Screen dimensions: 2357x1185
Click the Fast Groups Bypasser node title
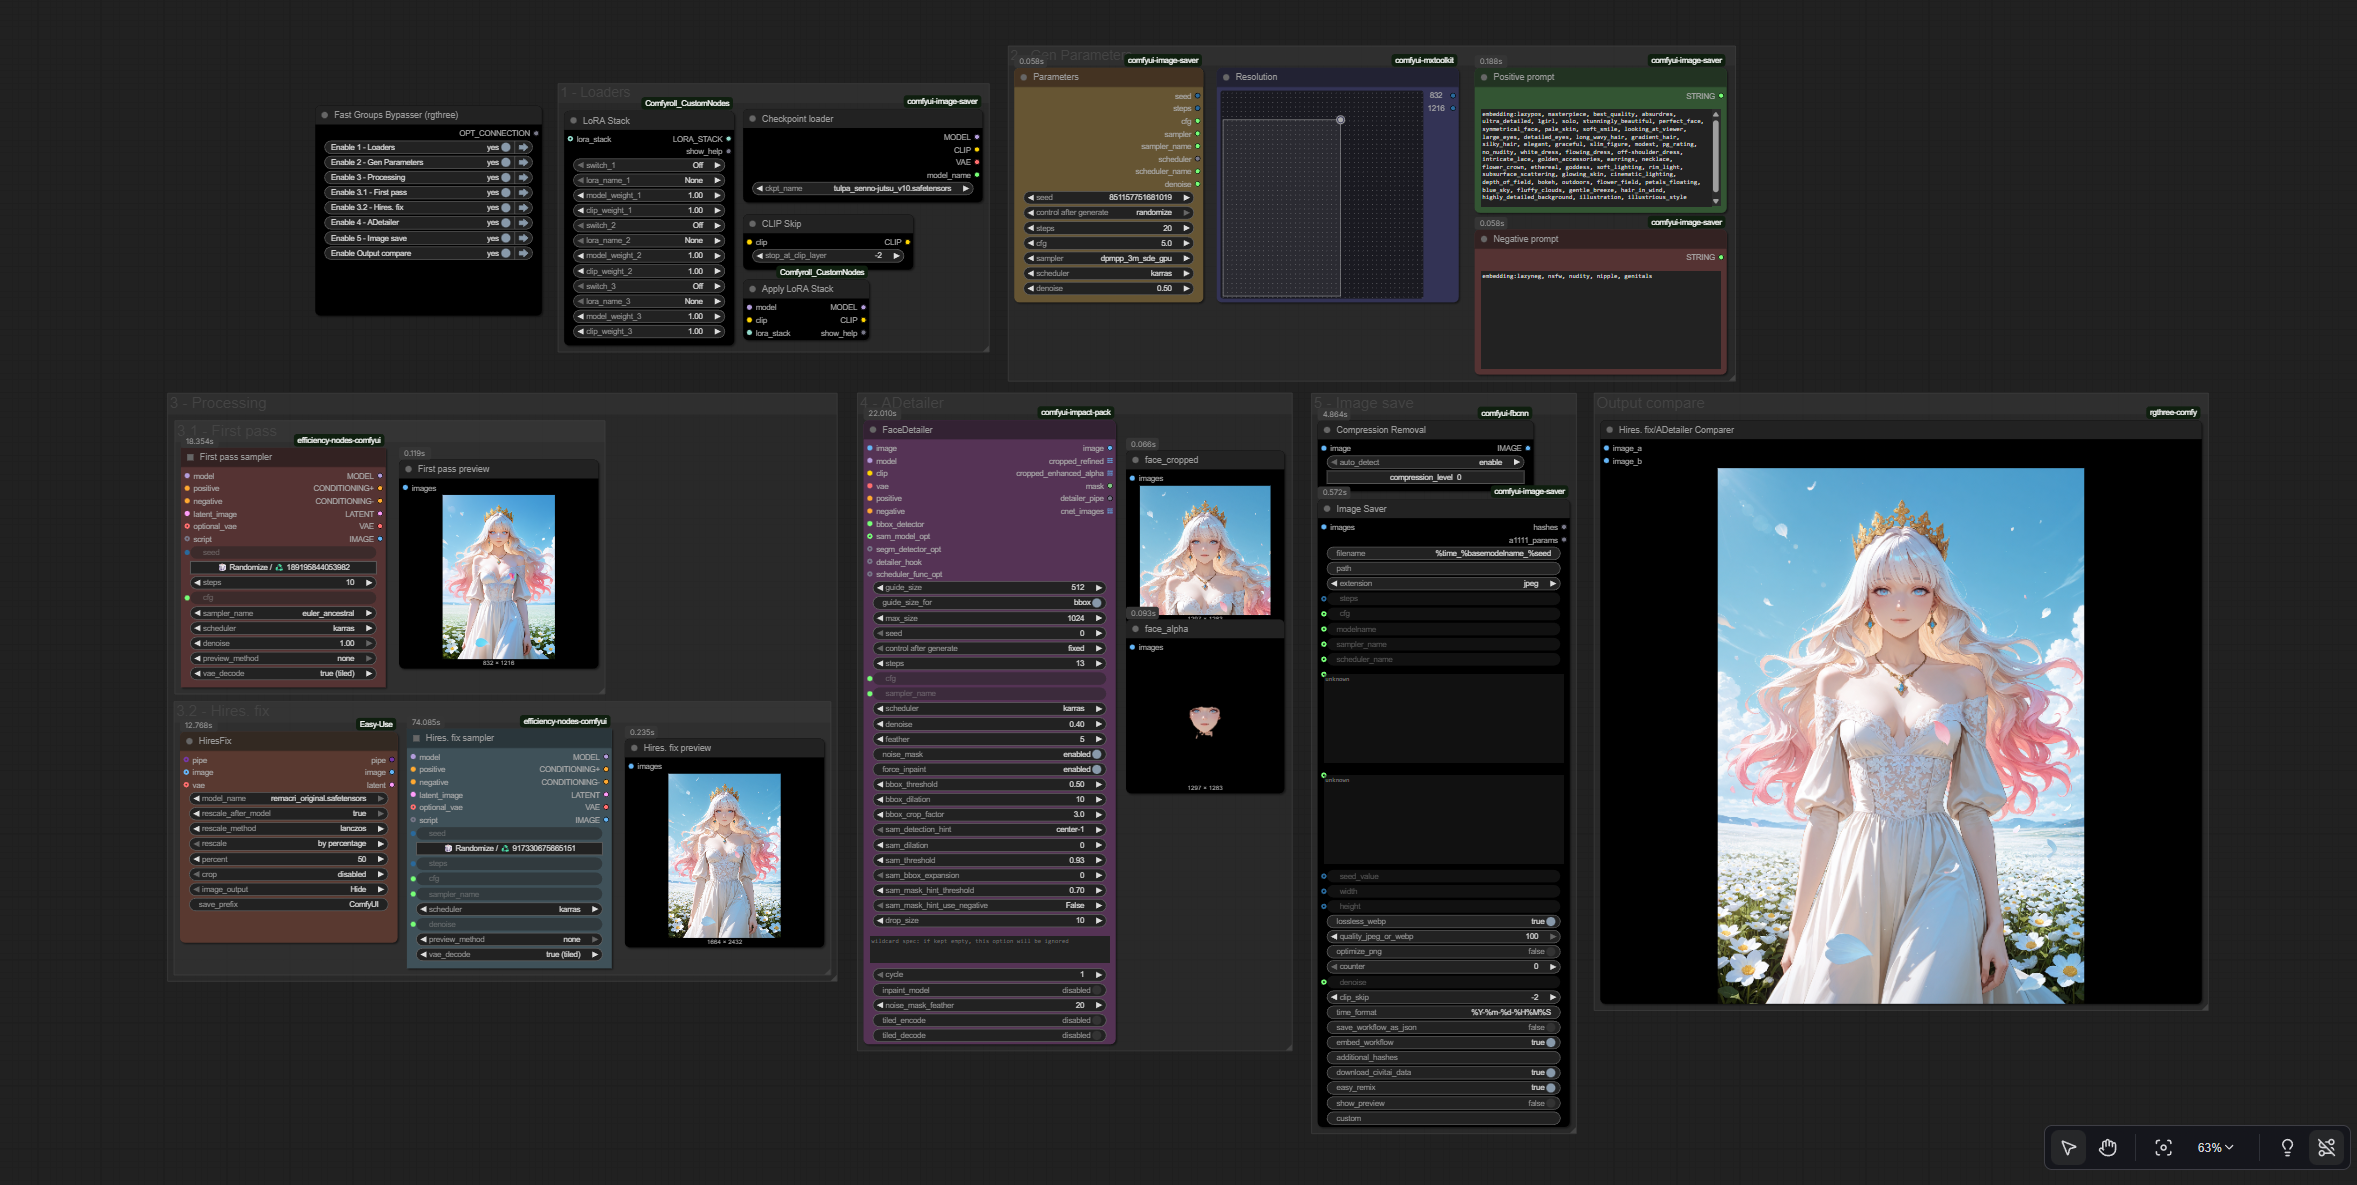coord(396,115)
